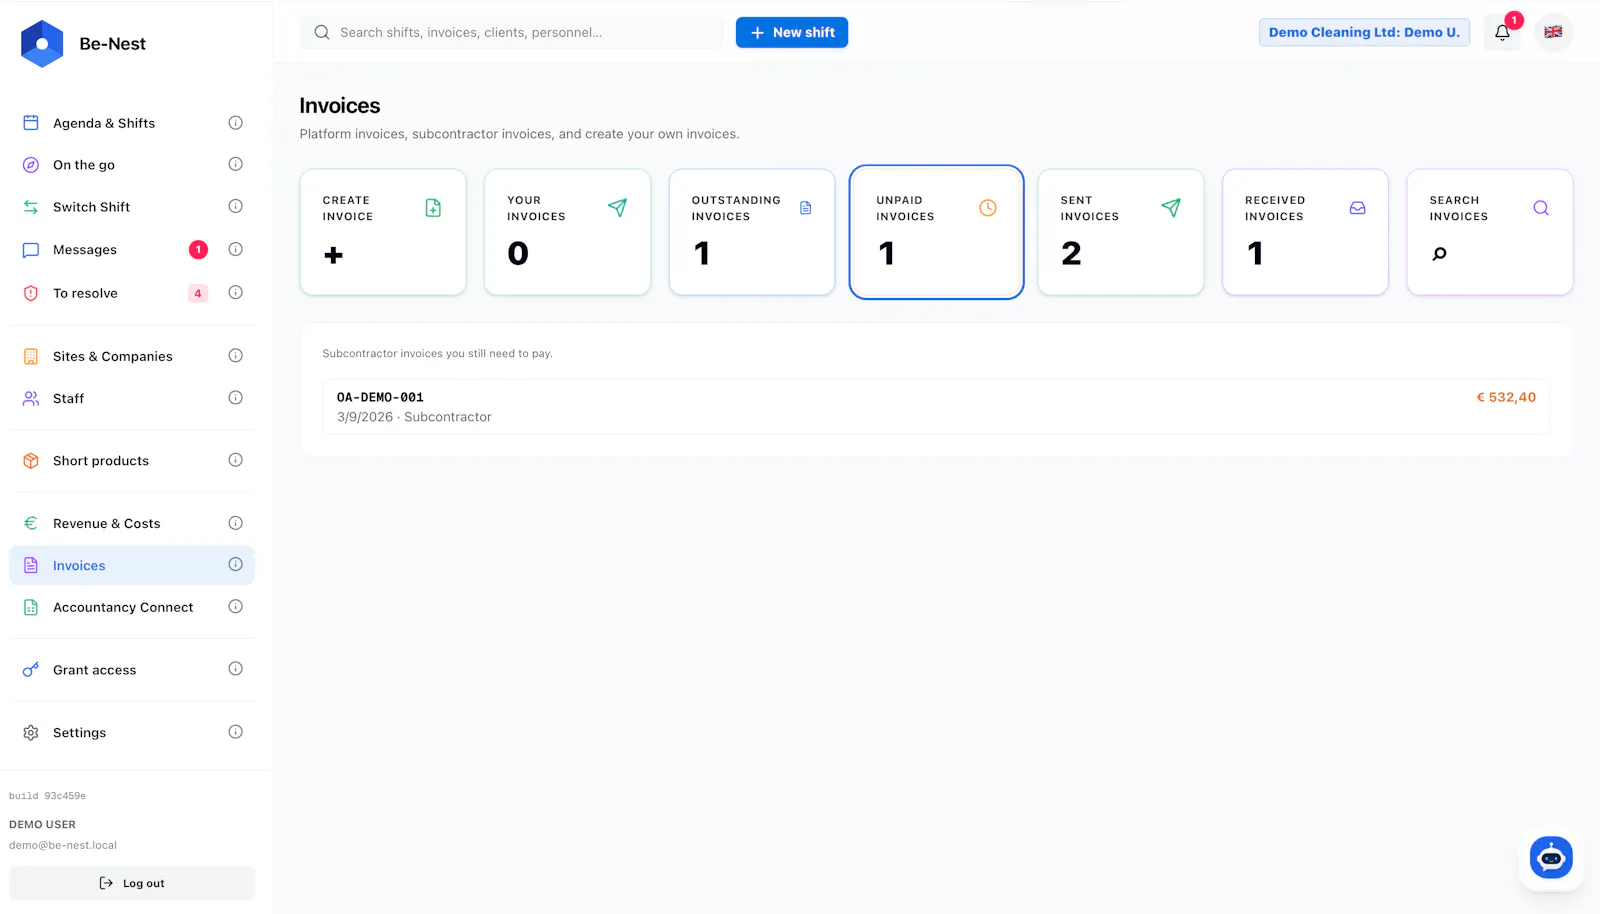This screenshot has width=1600, height=914.
Task: Click the build 93c459e text
Action: point(47,796)
